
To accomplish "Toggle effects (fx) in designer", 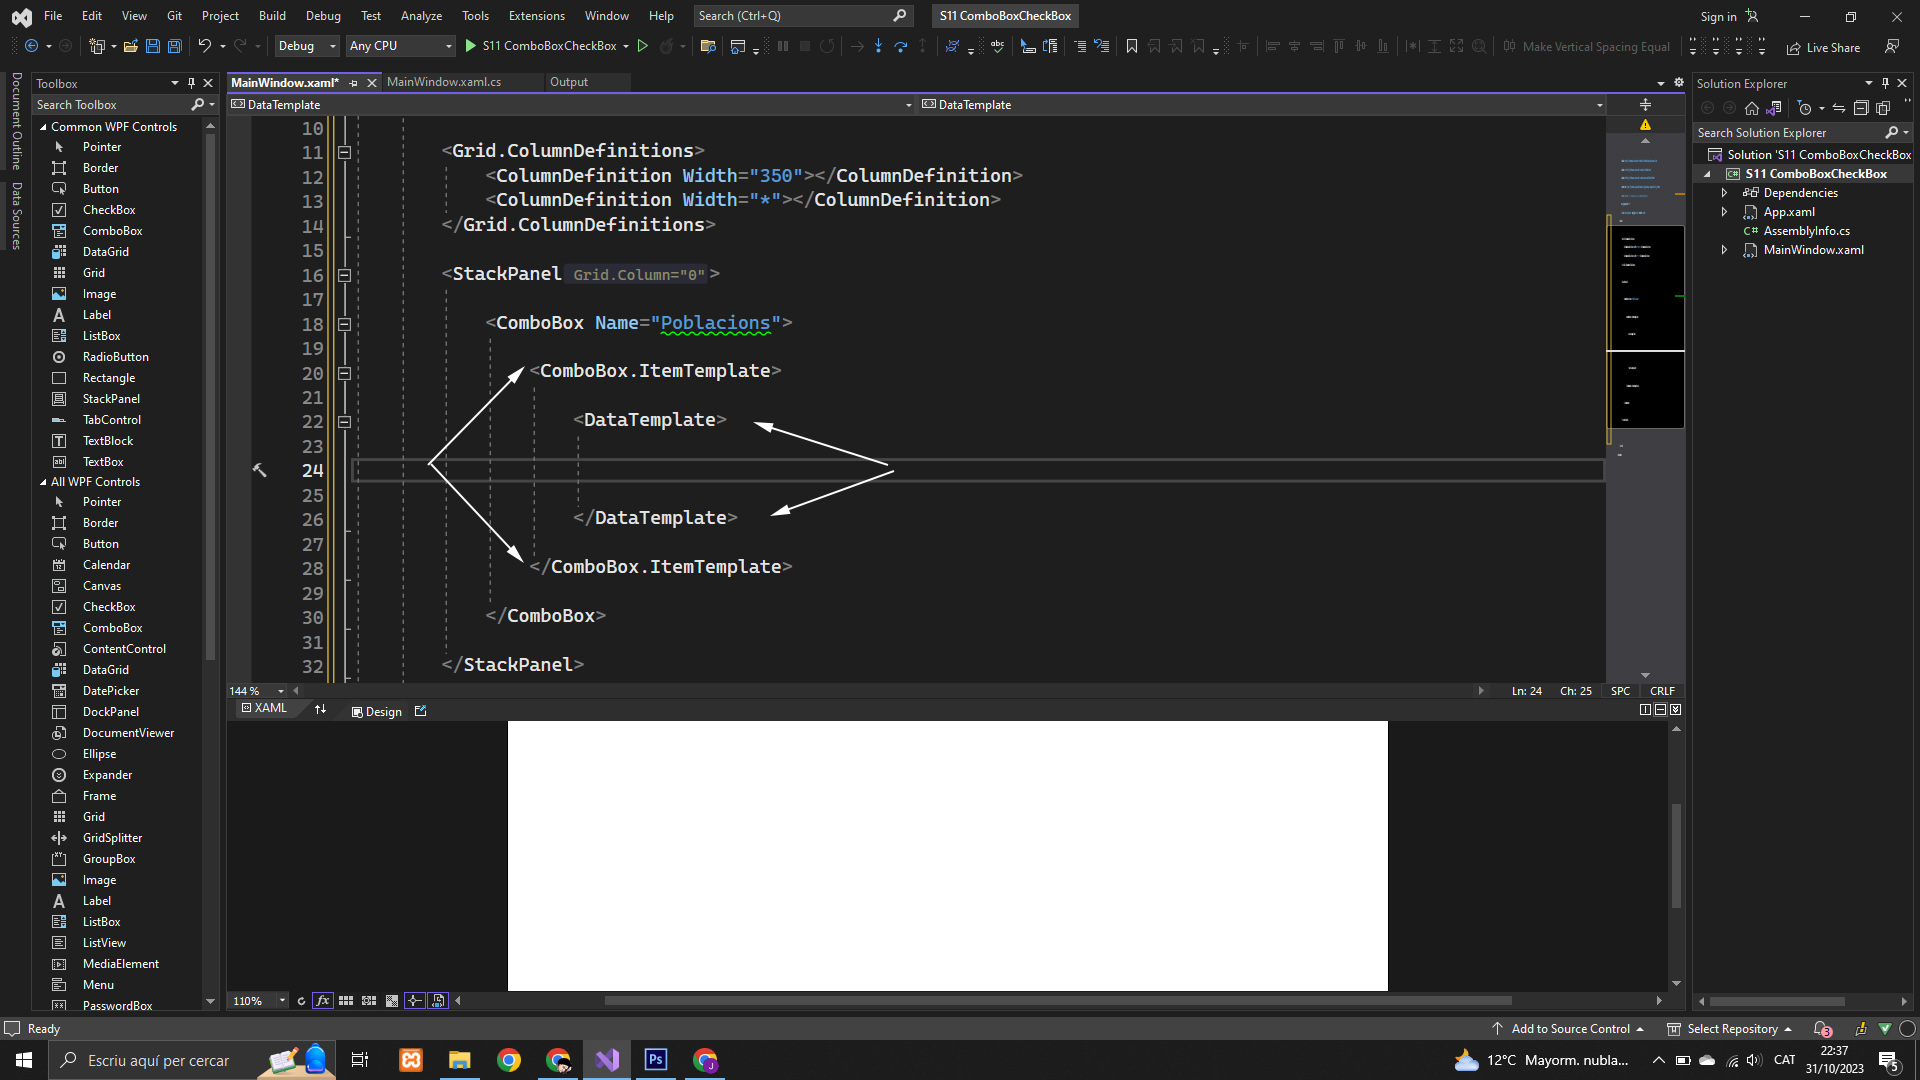I will pyautogui.click(x=322, y=1001).
